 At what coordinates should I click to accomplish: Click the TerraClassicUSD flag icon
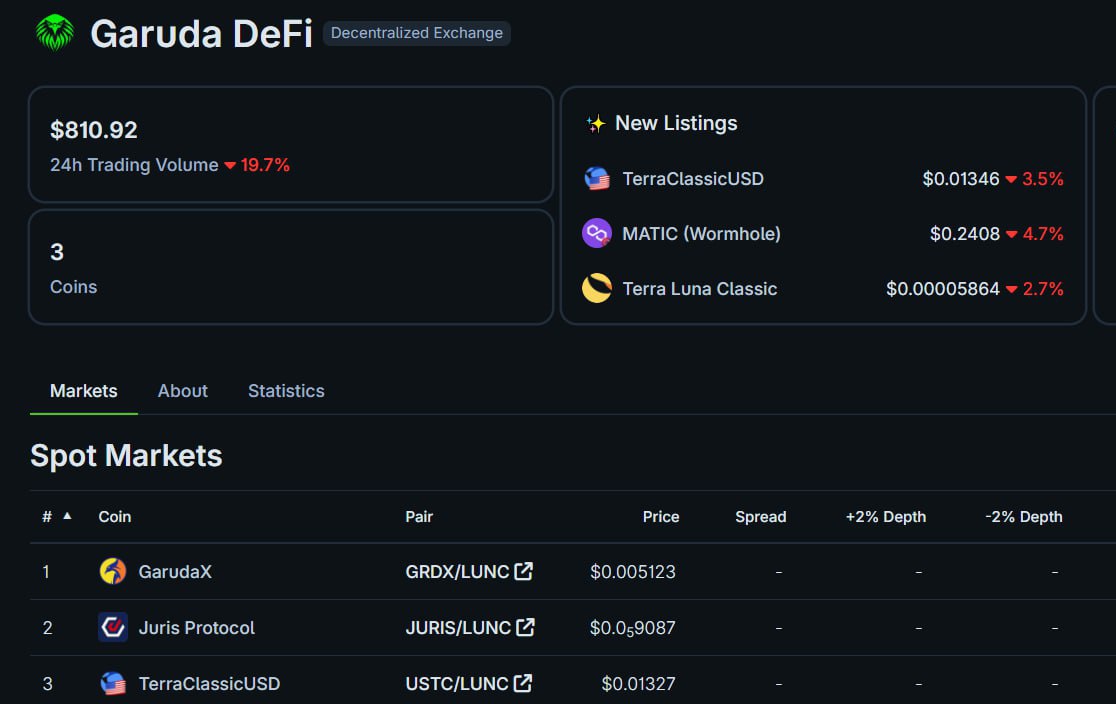tap(597, 178)
